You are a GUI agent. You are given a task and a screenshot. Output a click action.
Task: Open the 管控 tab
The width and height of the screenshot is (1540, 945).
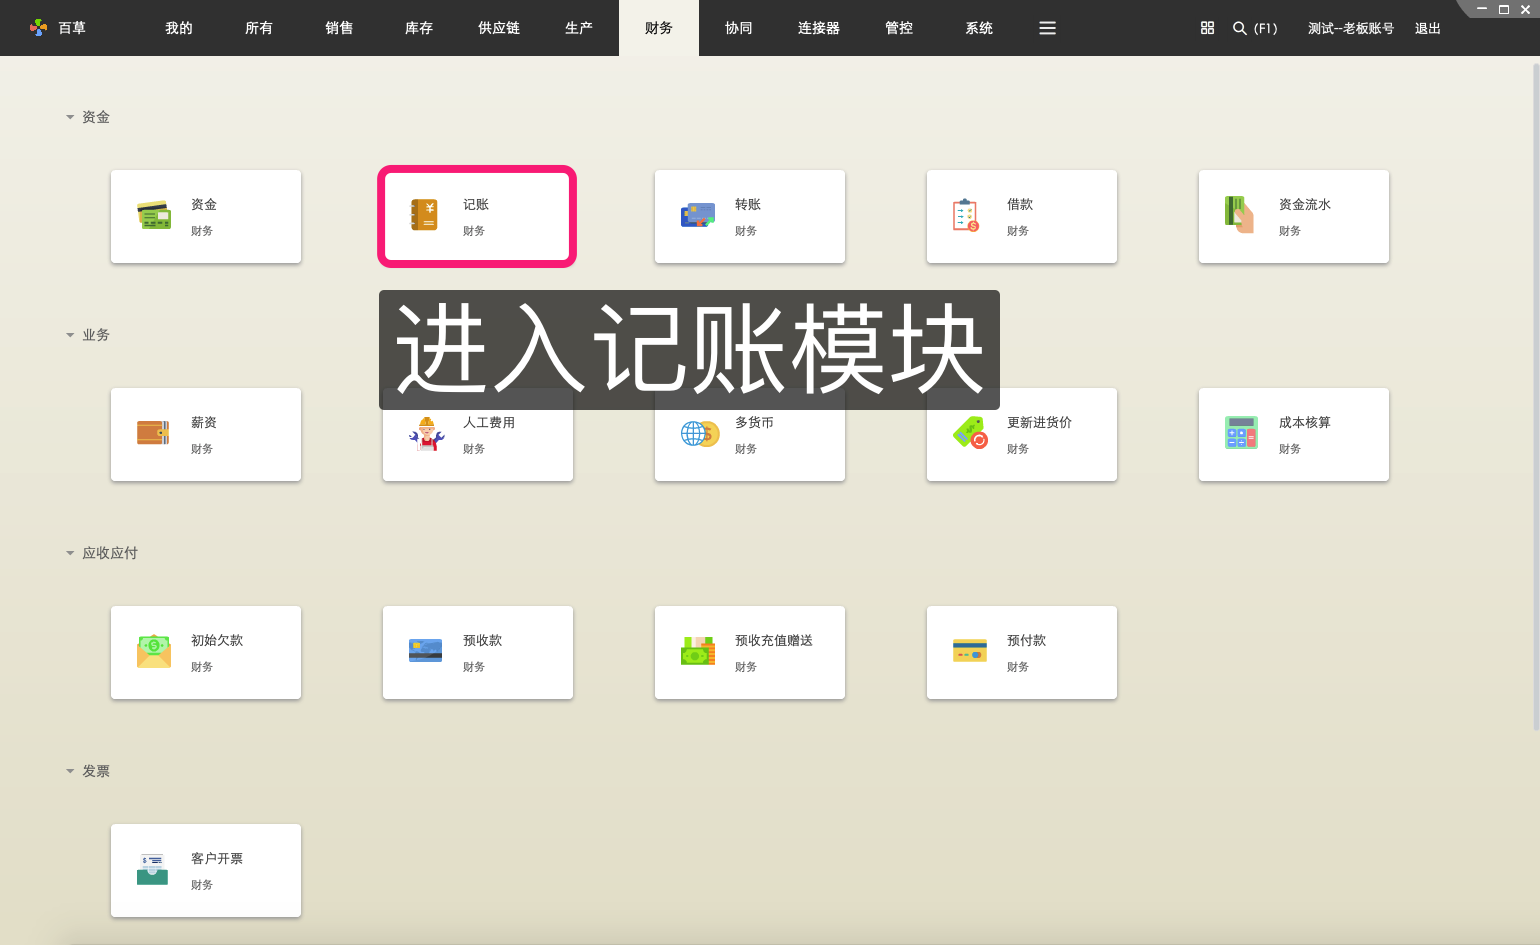(x=899, y=28)
